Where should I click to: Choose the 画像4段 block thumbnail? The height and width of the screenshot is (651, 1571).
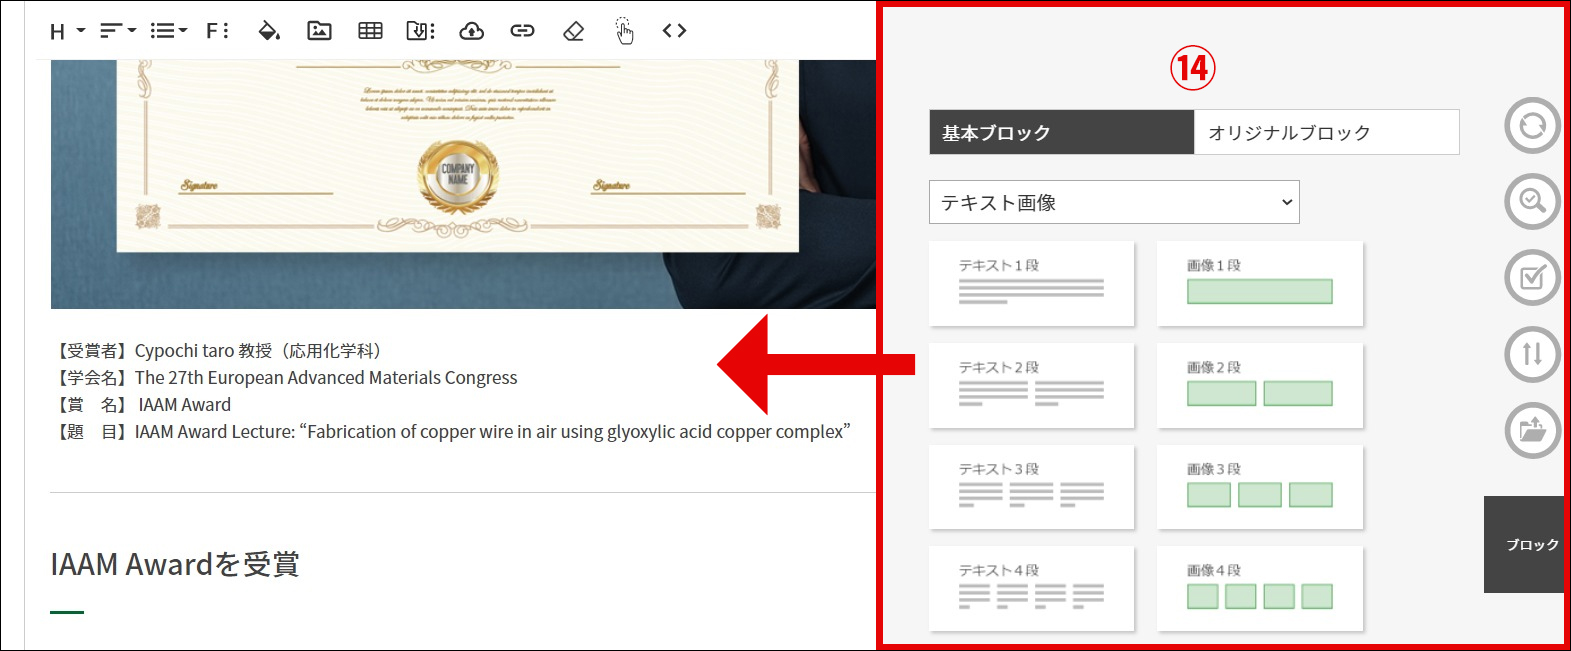pyautogui.click(x=1260, y=588)
